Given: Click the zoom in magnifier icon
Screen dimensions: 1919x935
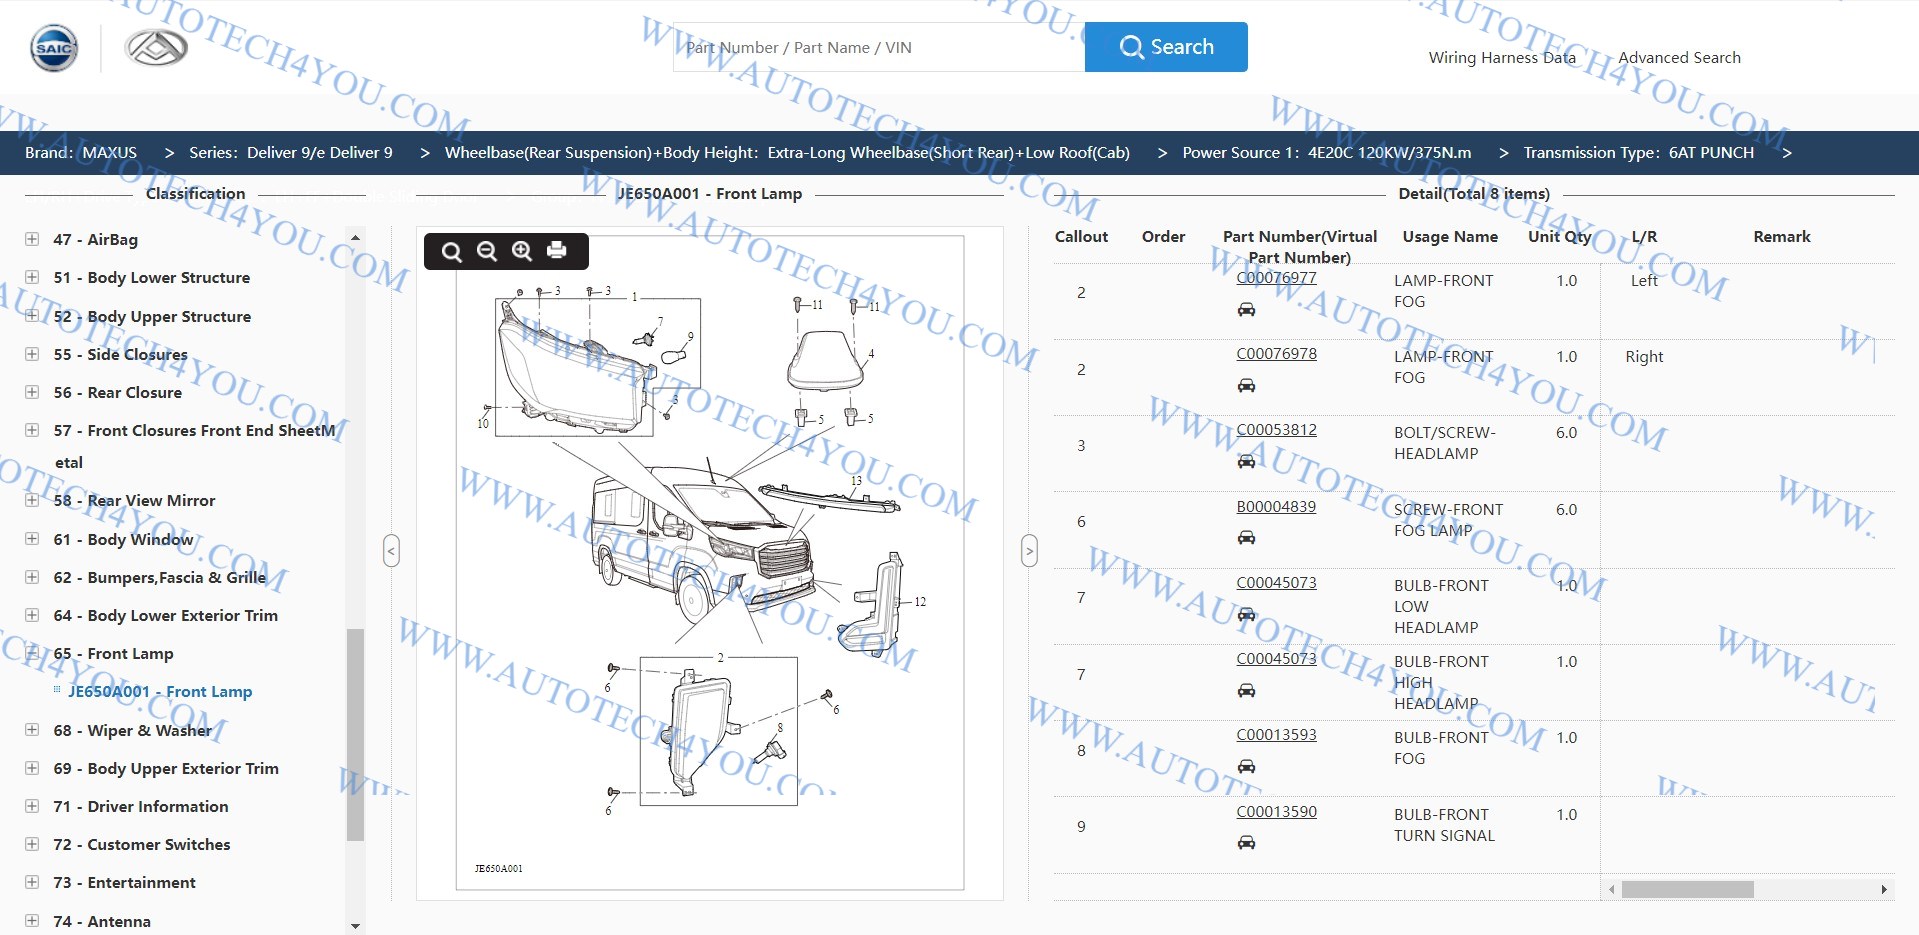Looking at the screenshot, I should pyautogui.click(x=522, y=251).
